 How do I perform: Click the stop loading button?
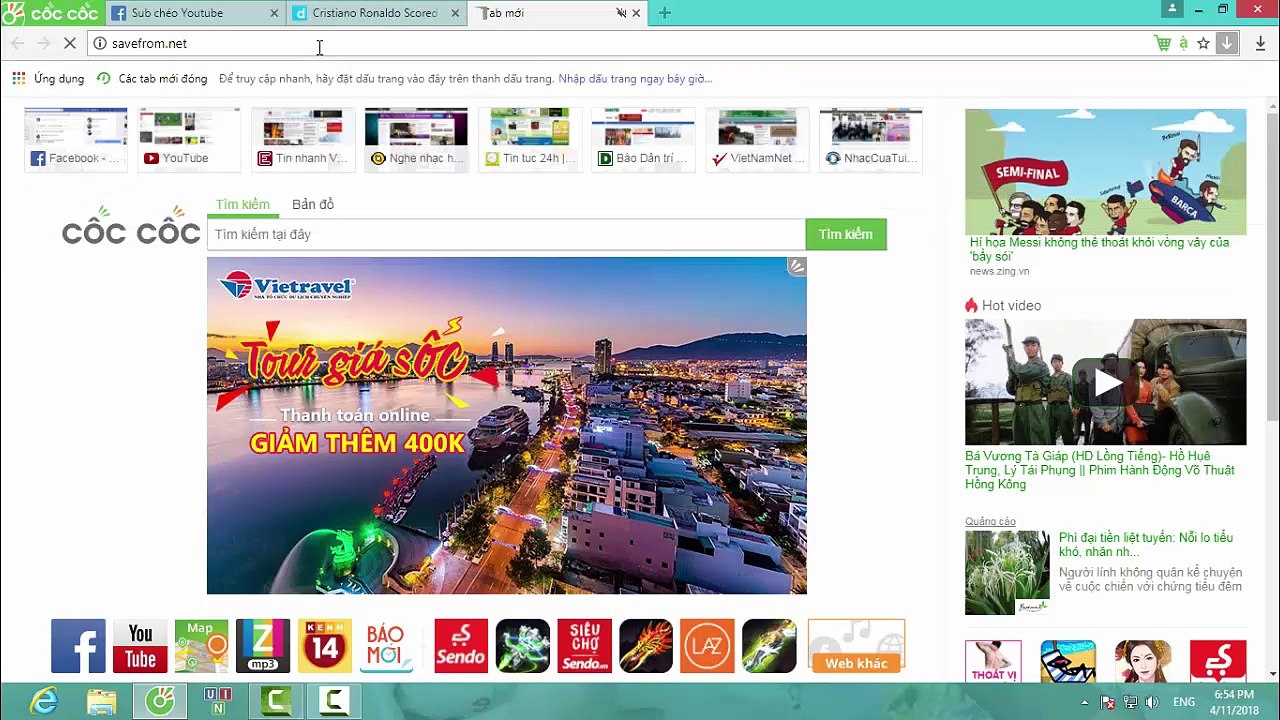click(71, 43)
